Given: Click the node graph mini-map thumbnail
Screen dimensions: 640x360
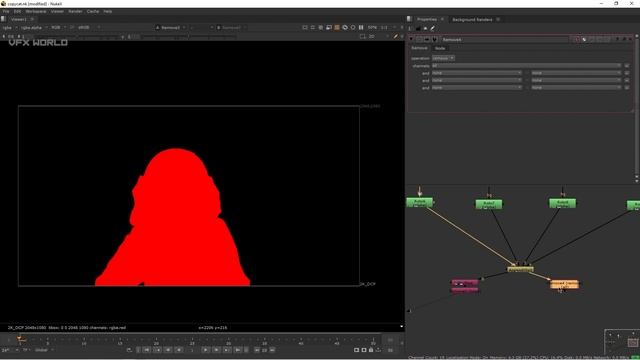Looking at the screenshot, I should pyautogui.click(x=621, y=342).
